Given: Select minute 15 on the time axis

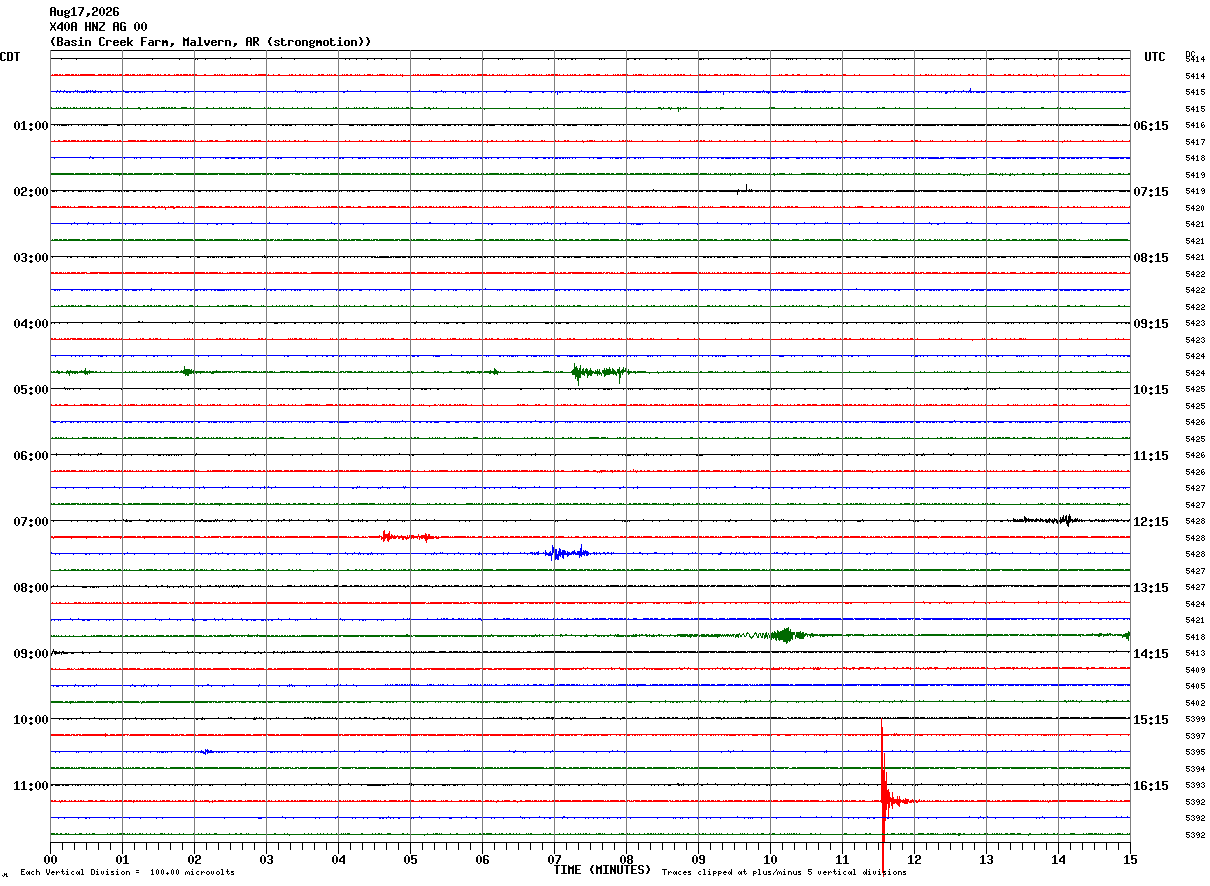Looking at the screenshot, I should tap(1130, 859).
